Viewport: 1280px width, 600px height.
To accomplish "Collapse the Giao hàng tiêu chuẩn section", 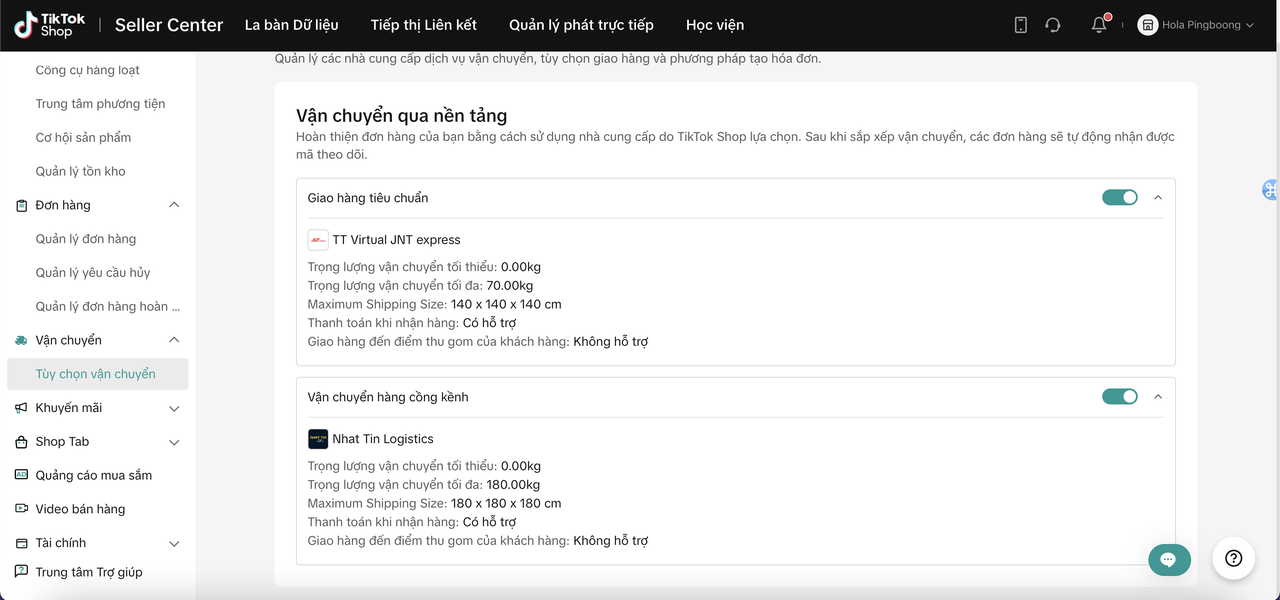I will 1158,198.
